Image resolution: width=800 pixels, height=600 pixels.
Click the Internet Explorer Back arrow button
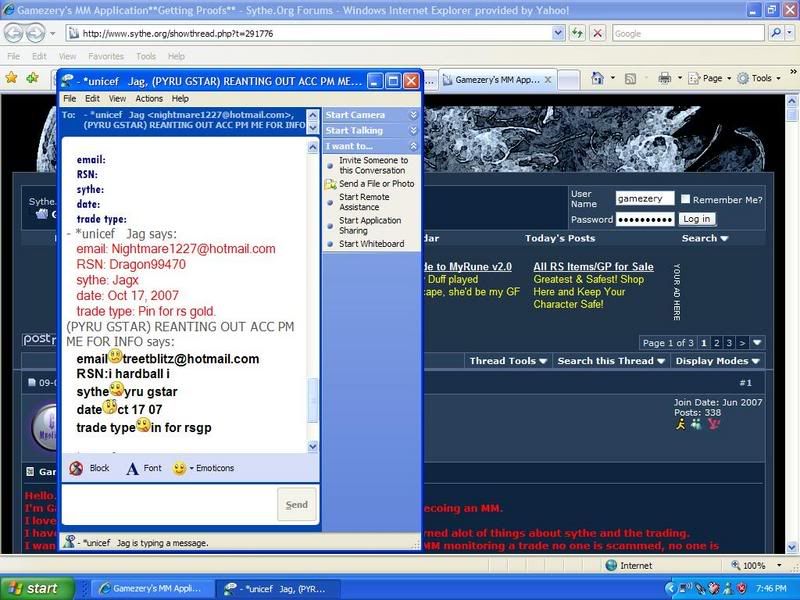pos(14,34)
